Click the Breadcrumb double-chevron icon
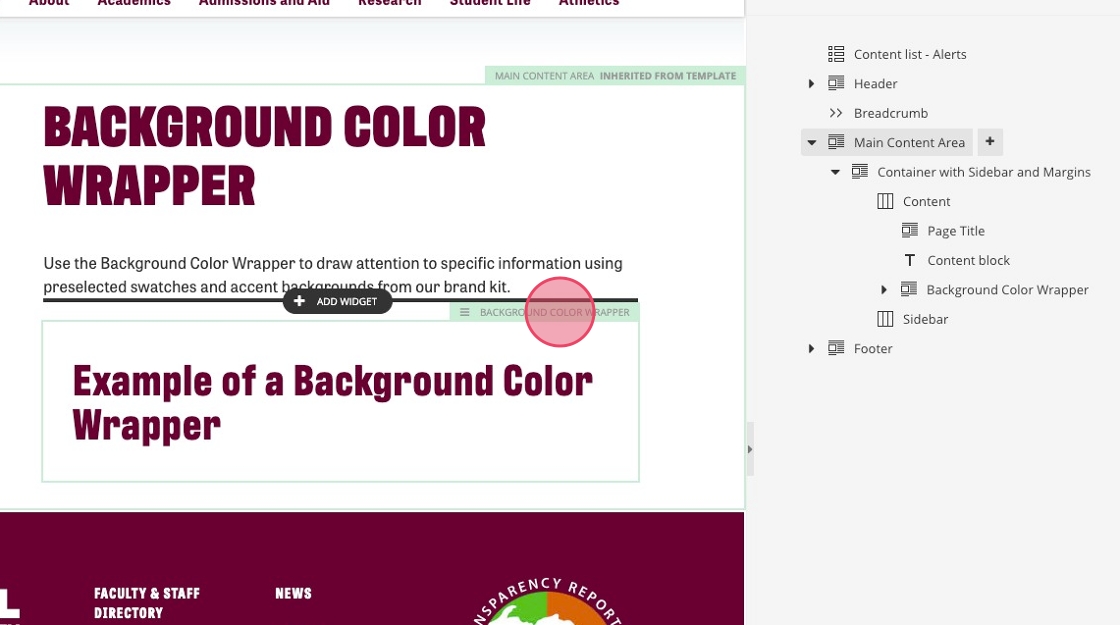Screen dimensions: 1120x625 point(836,113)
